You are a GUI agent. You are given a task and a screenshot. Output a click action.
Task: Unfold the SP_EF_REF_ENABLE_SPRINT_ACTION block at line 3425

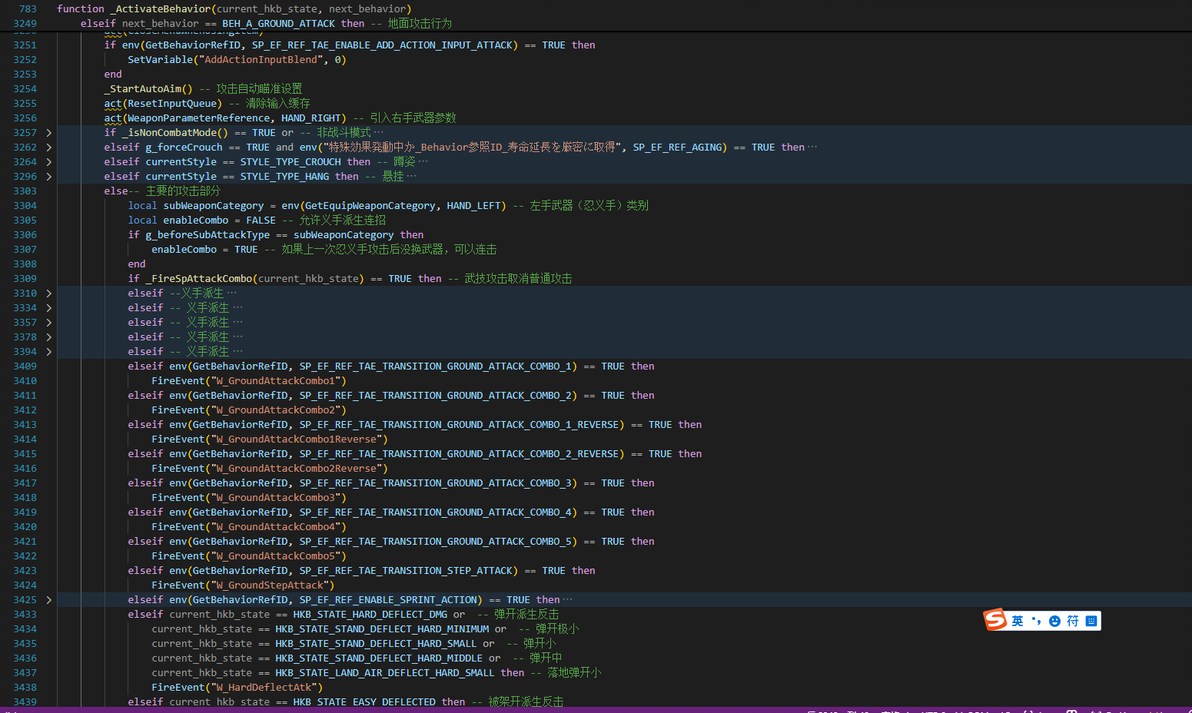coord(49,600)
